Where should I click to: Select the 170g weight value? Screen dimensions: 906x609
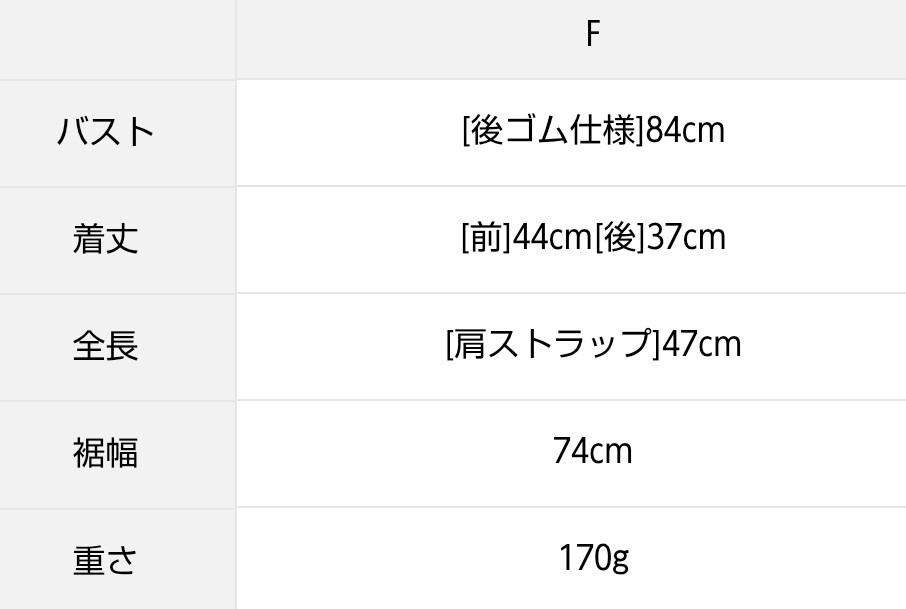tap(593, 558)
